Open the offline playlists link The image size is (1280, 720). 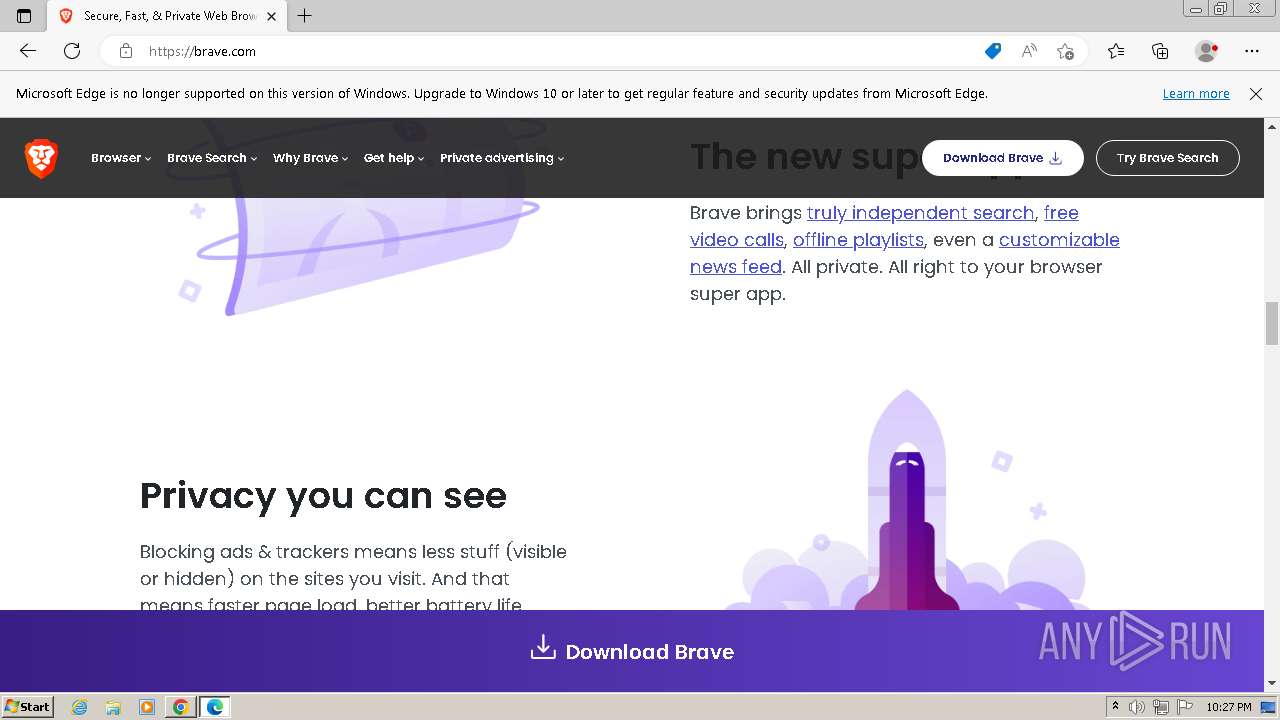pos(858,240)
